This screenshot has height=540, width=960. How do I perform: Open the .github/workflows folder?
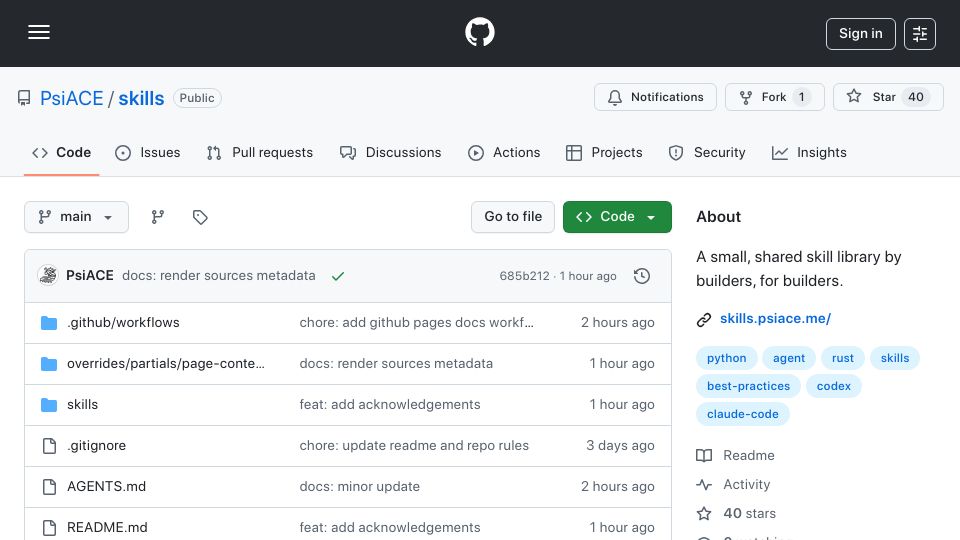point(123,323)
